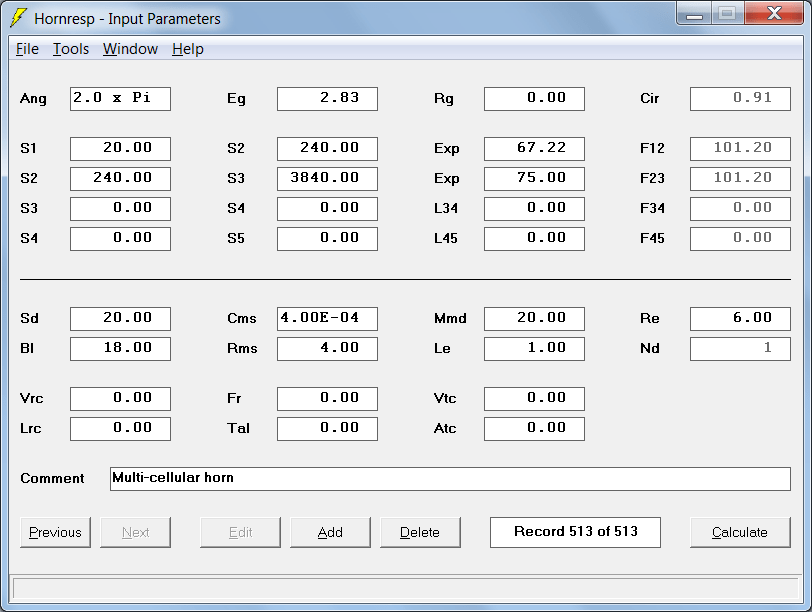Click the Edit button

240,532
